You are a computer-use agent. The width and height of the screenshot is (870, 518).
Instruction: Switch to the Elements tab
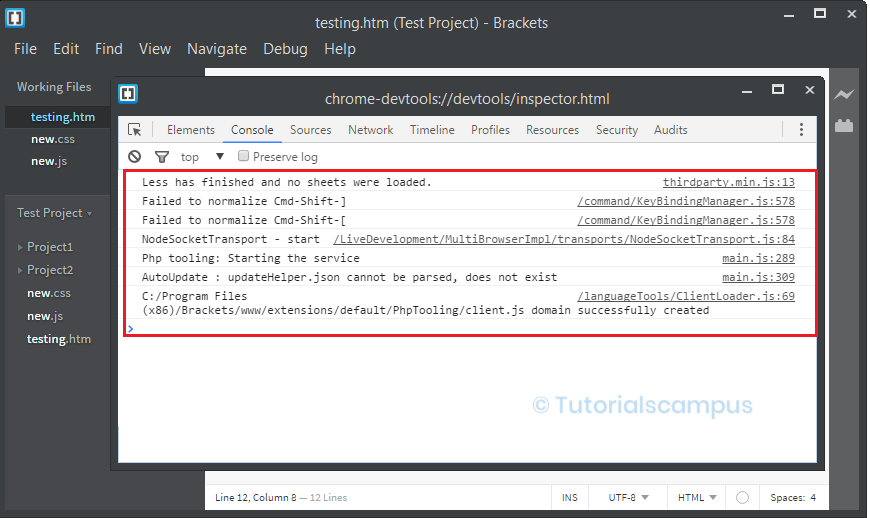(x=191, y=130)
